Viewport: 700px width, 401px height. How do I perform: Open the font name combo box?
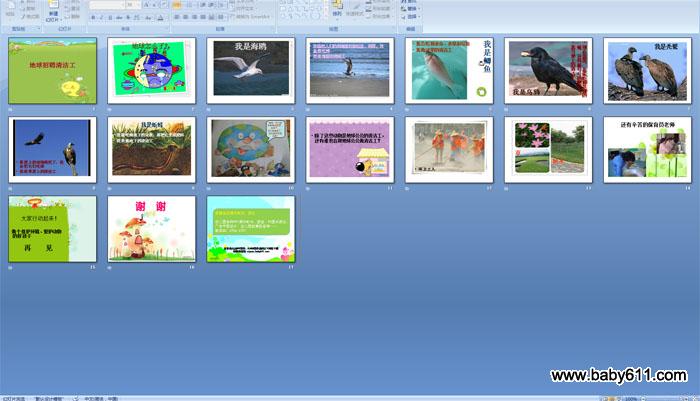pos(107,5)
